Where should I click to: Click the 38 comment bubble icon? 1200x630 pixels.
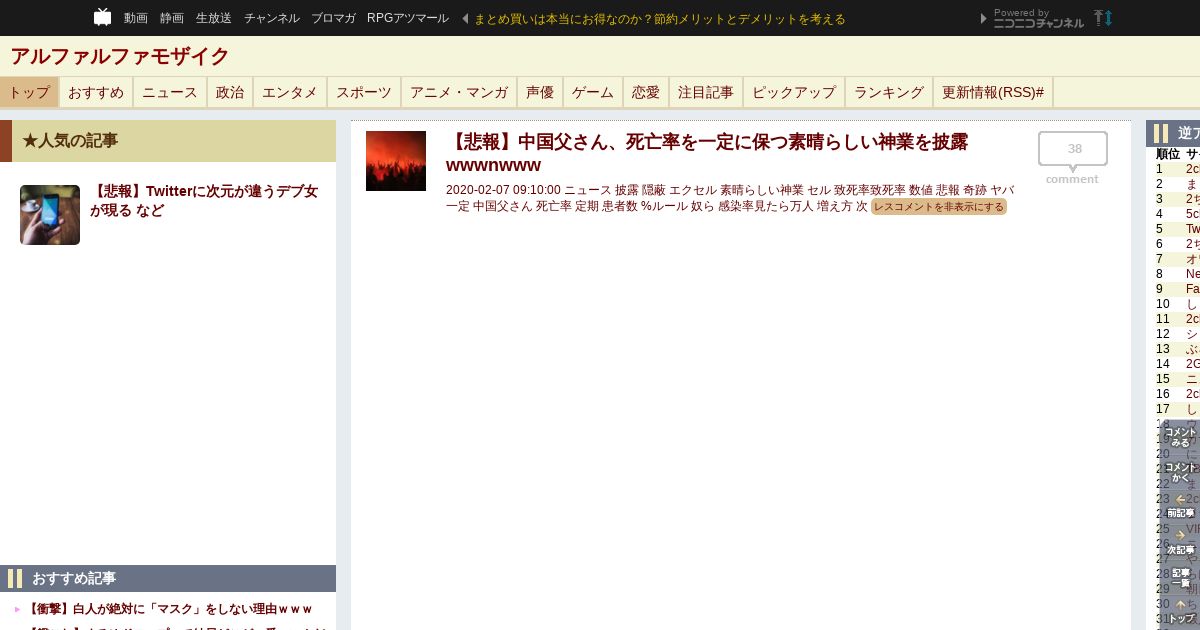pos(1073,150)
